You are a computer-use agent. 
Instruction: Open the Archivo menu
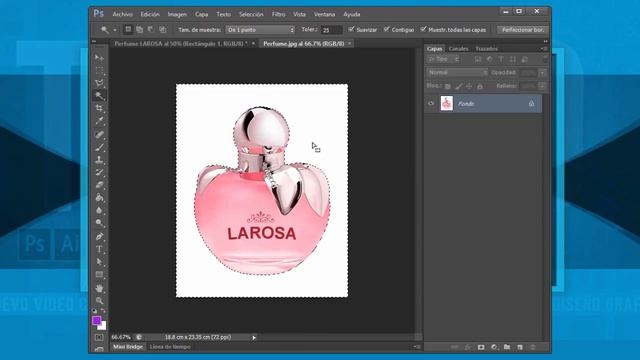pyautogui.click(x=122, y=14)
